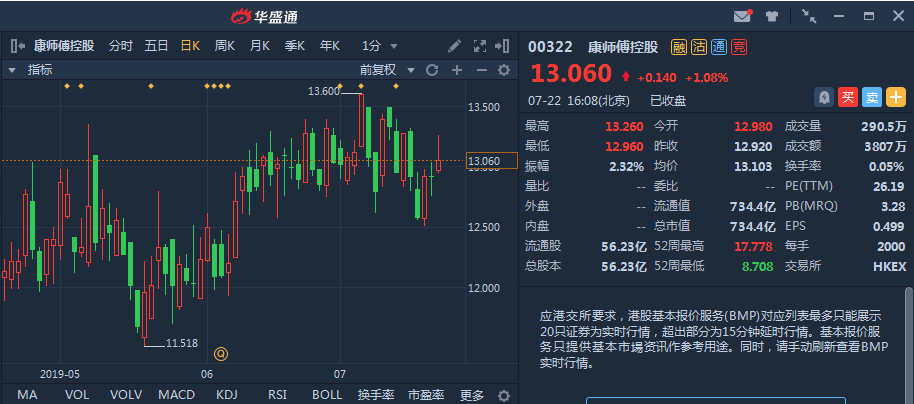
Task: Toggle the VOL indicator
Action: (x=77, y=395)
